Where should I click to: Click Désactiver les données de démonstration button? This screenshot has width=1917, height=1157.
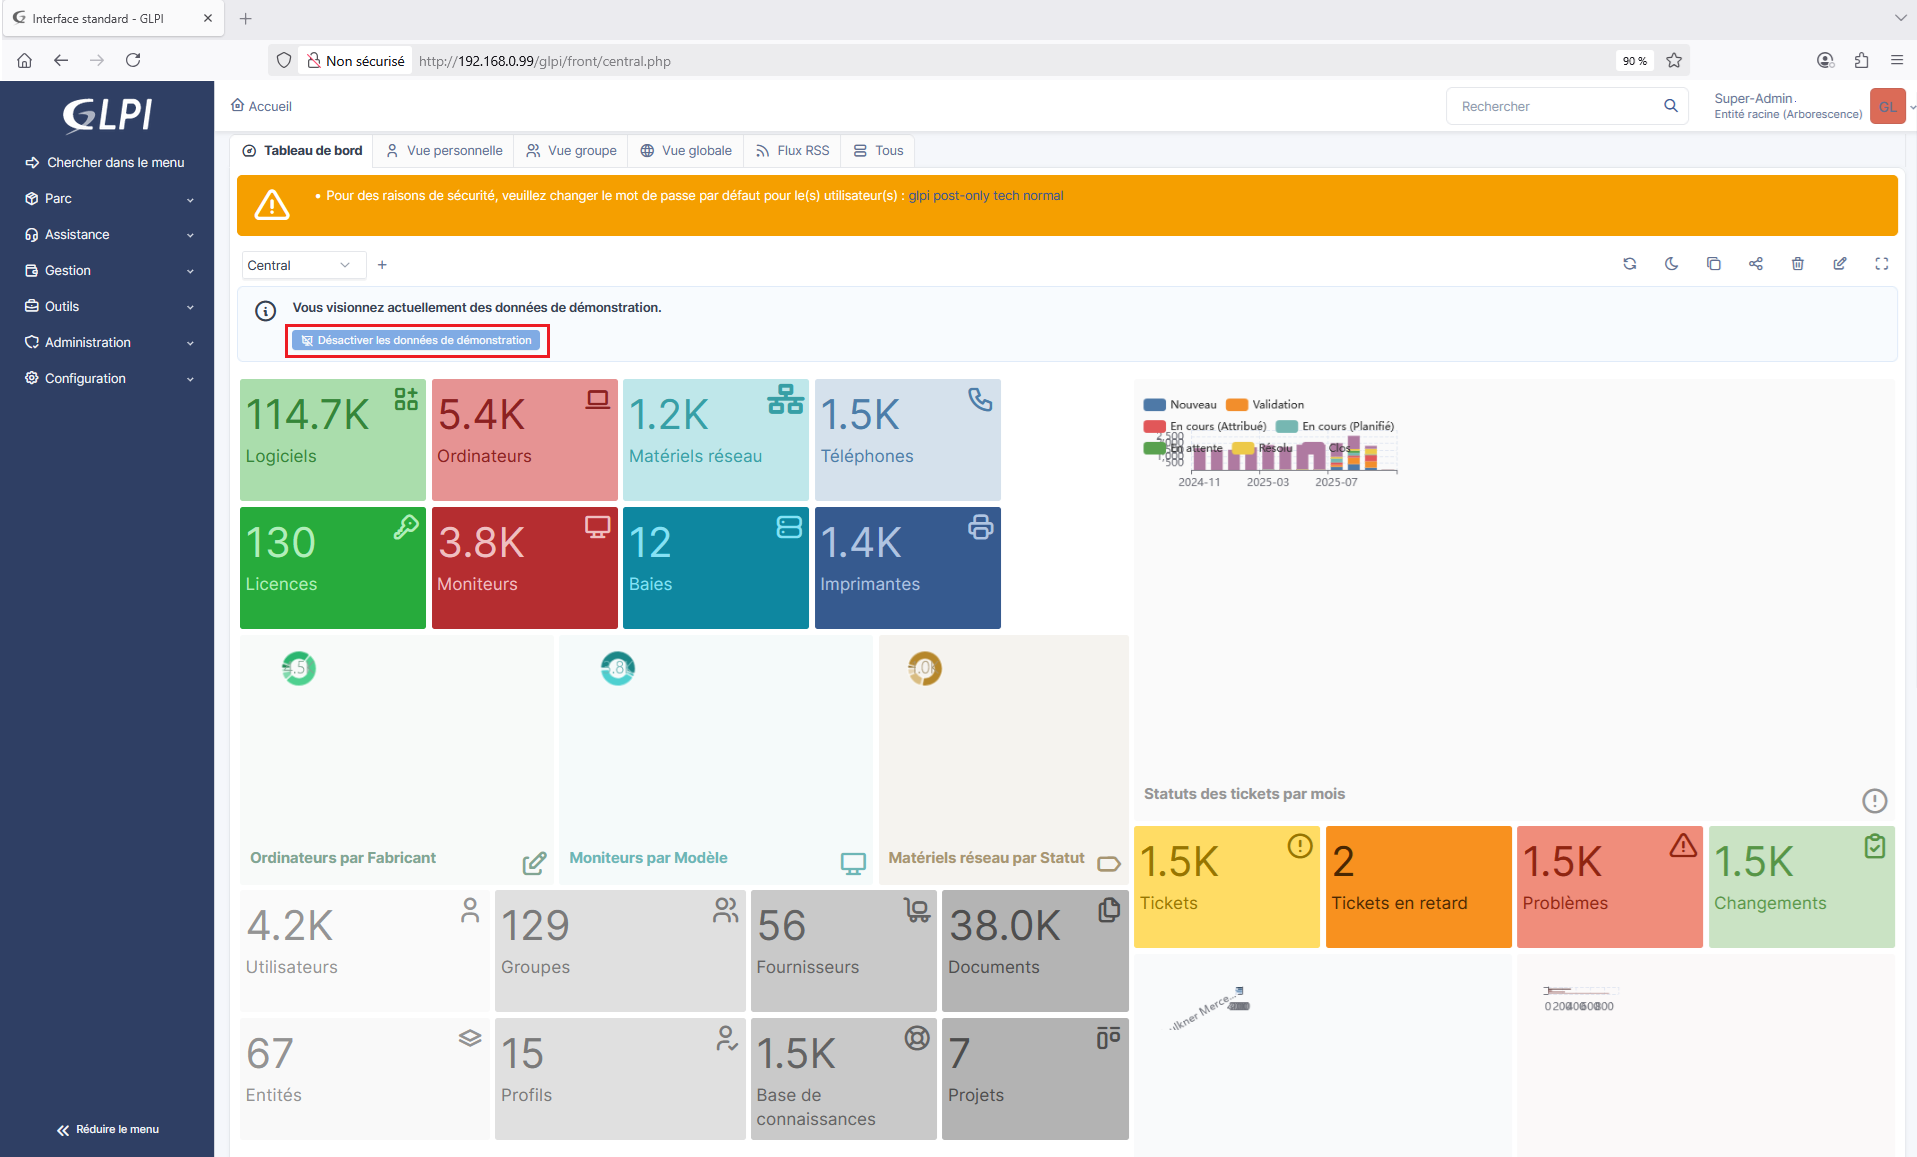(x=416, y=341)
